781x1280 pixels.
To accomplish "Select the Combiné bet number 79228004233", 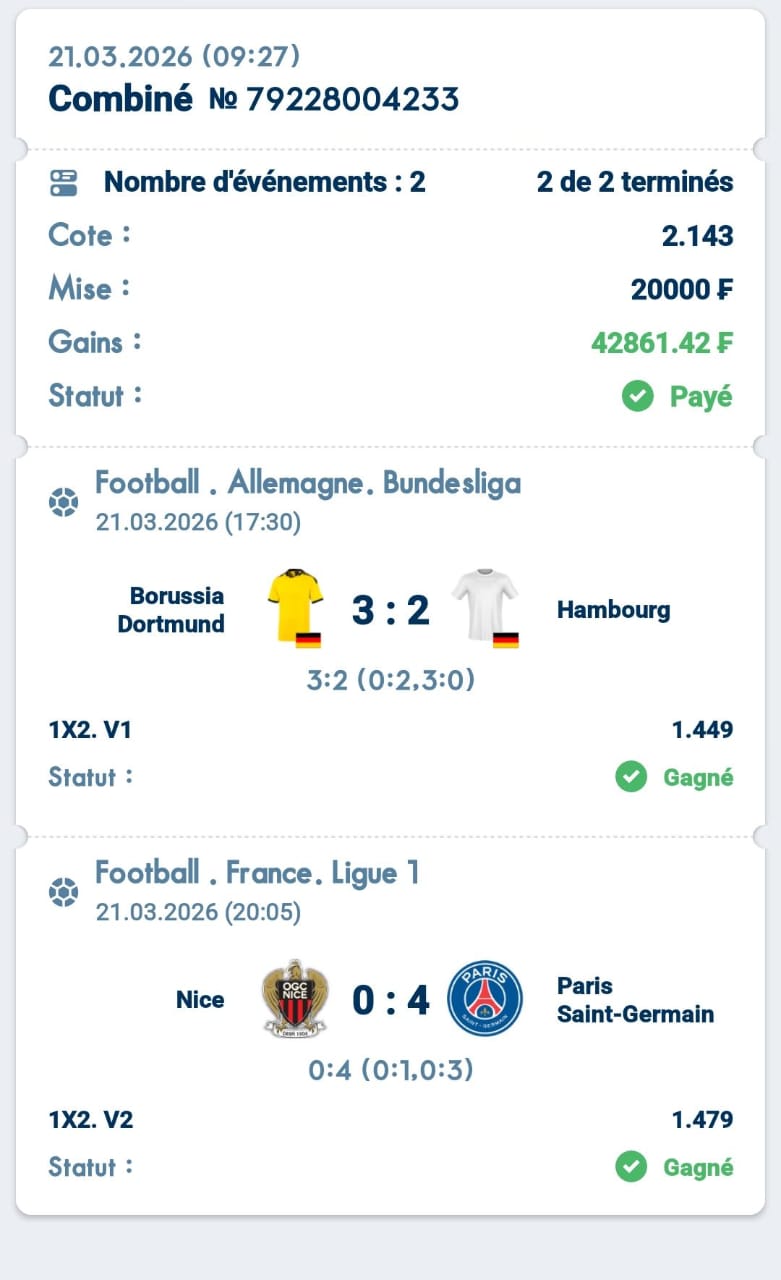I will point(334,99).
